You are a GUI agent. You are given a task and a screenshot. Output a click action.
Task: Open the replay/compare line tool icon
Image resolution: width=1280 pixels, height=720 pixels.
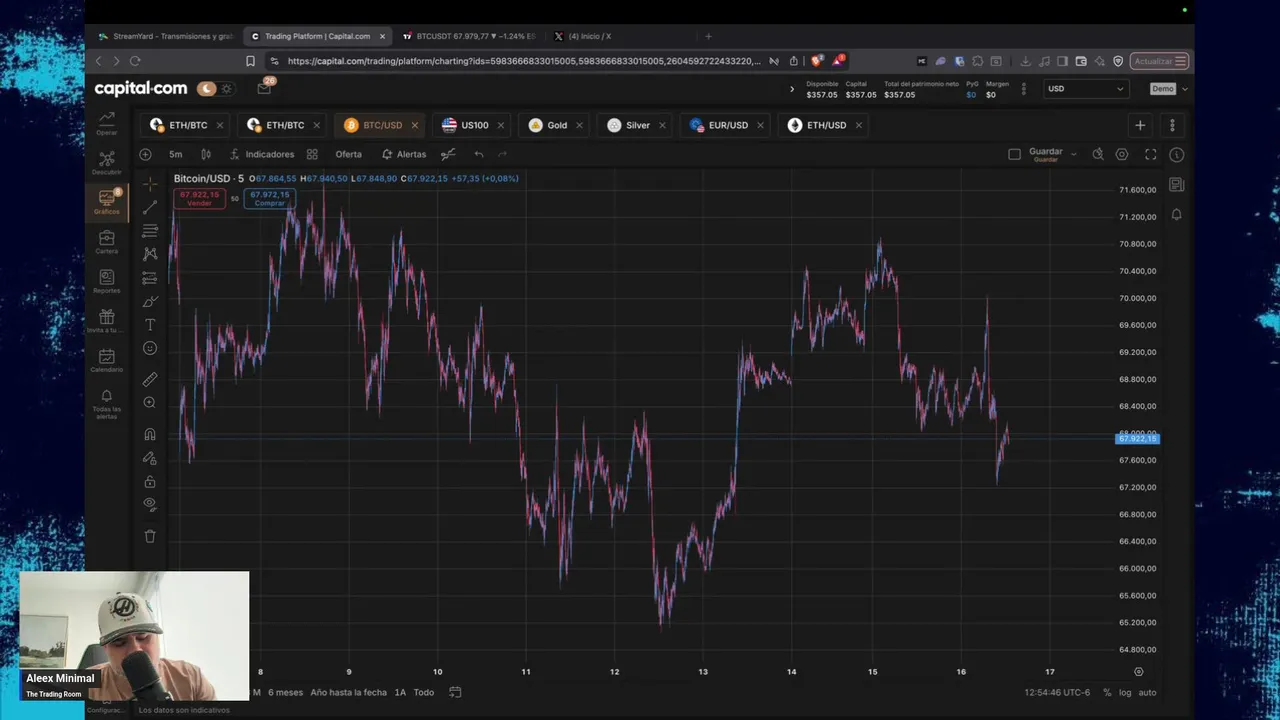pyautogui.click(x=448, y=154)
